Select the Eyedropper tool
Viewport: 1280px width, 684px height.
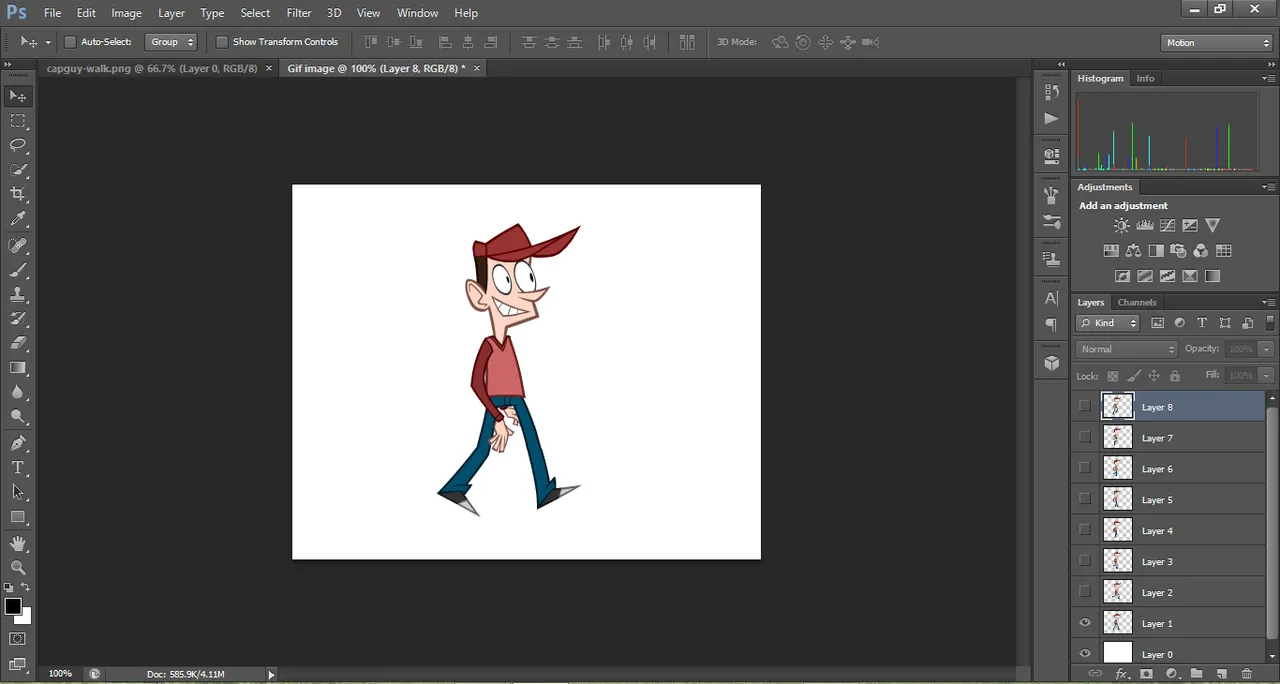pyautogui.click(x=18, y=219)
